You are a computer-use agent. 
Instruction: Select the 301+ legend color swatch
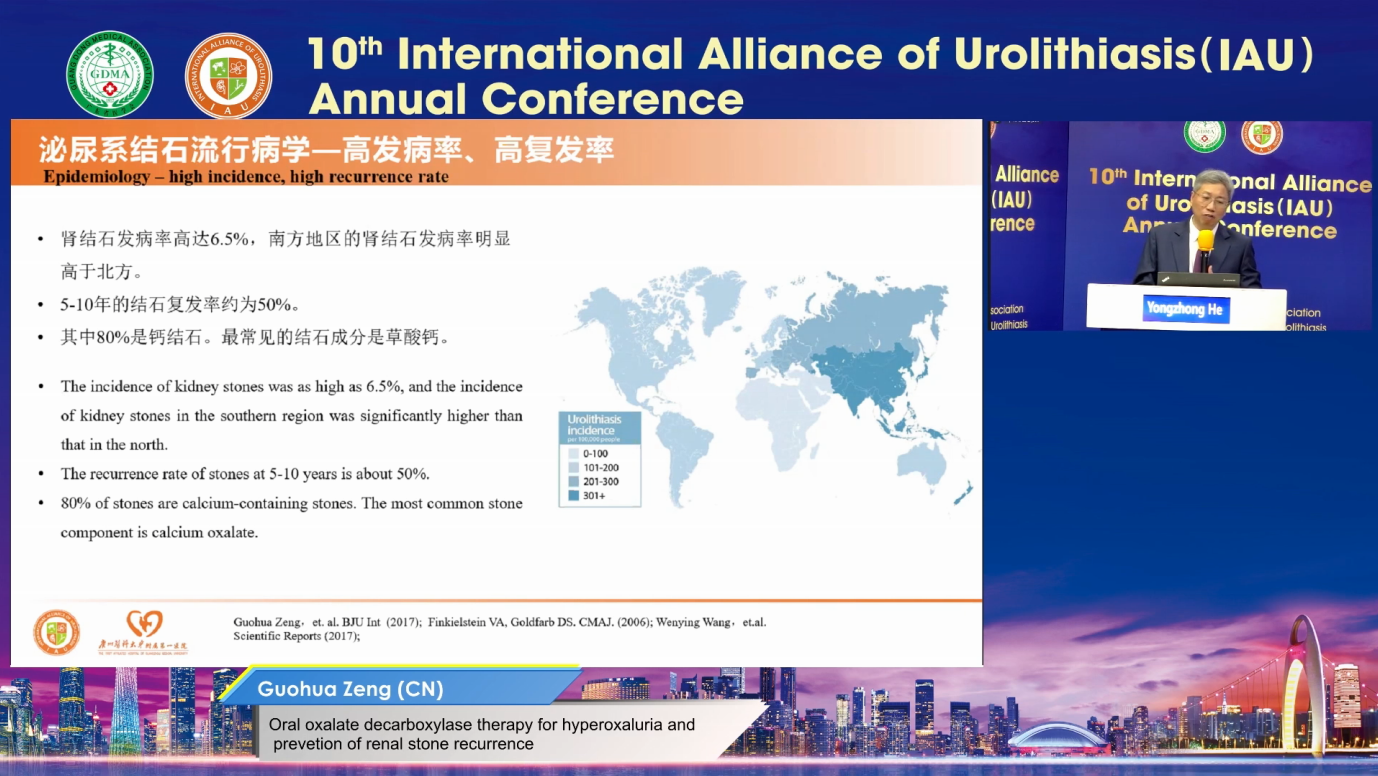point(574,496)
